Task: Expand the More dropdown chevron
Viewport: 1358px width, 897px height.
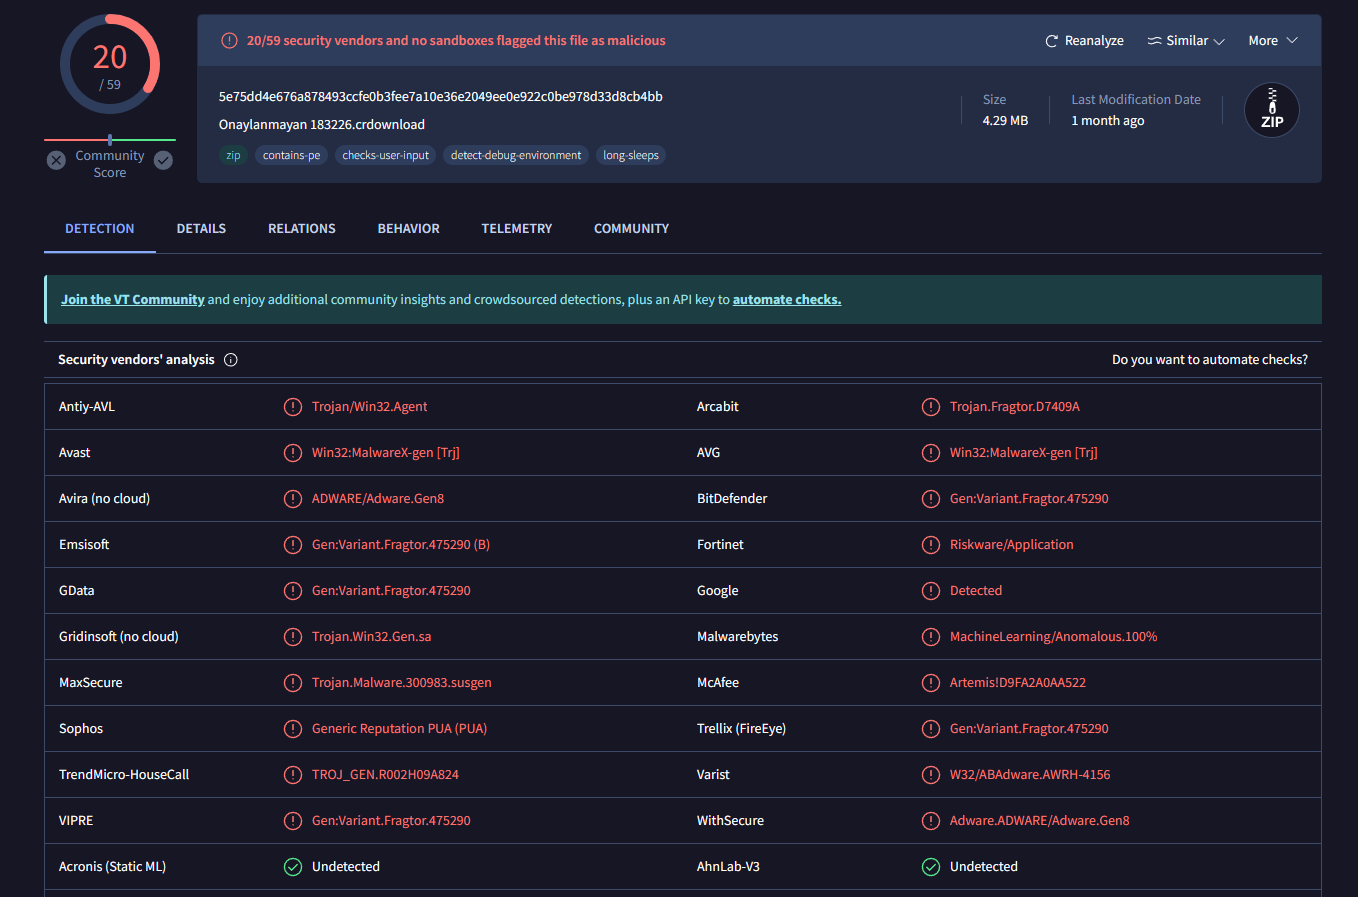Action: (x=1292, y=41)
